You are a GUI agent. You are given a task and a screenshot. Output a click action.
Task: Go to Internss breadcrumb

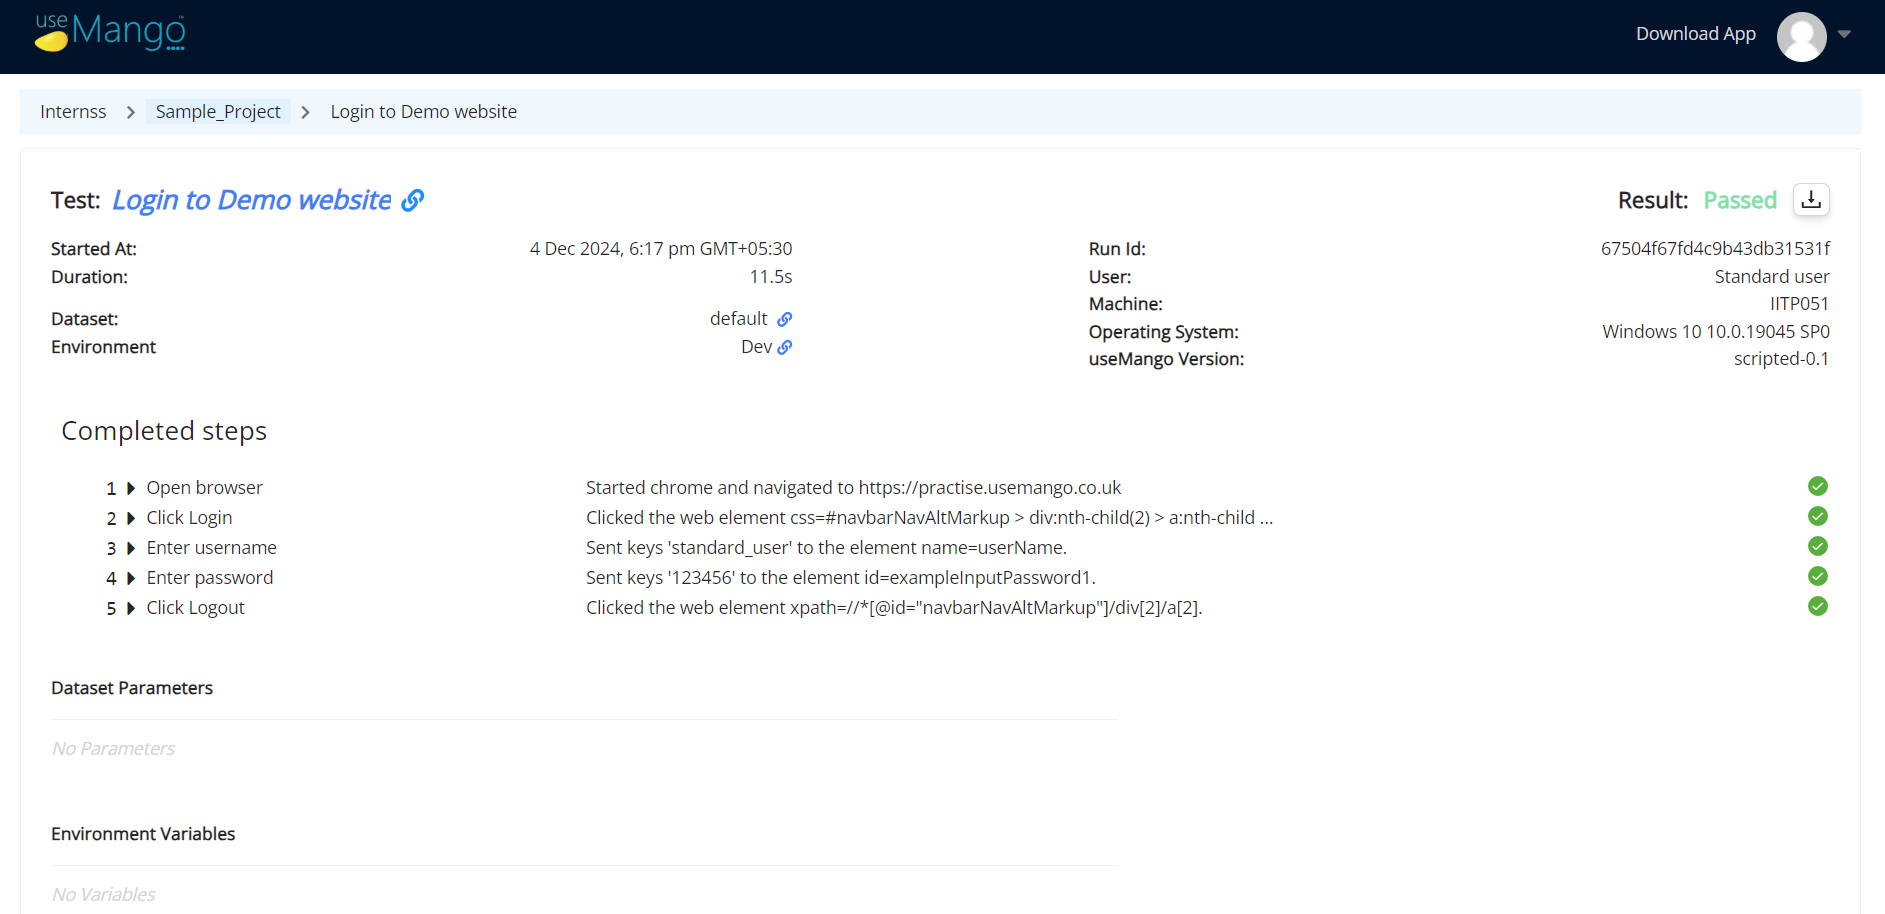(x=73, y=112)
